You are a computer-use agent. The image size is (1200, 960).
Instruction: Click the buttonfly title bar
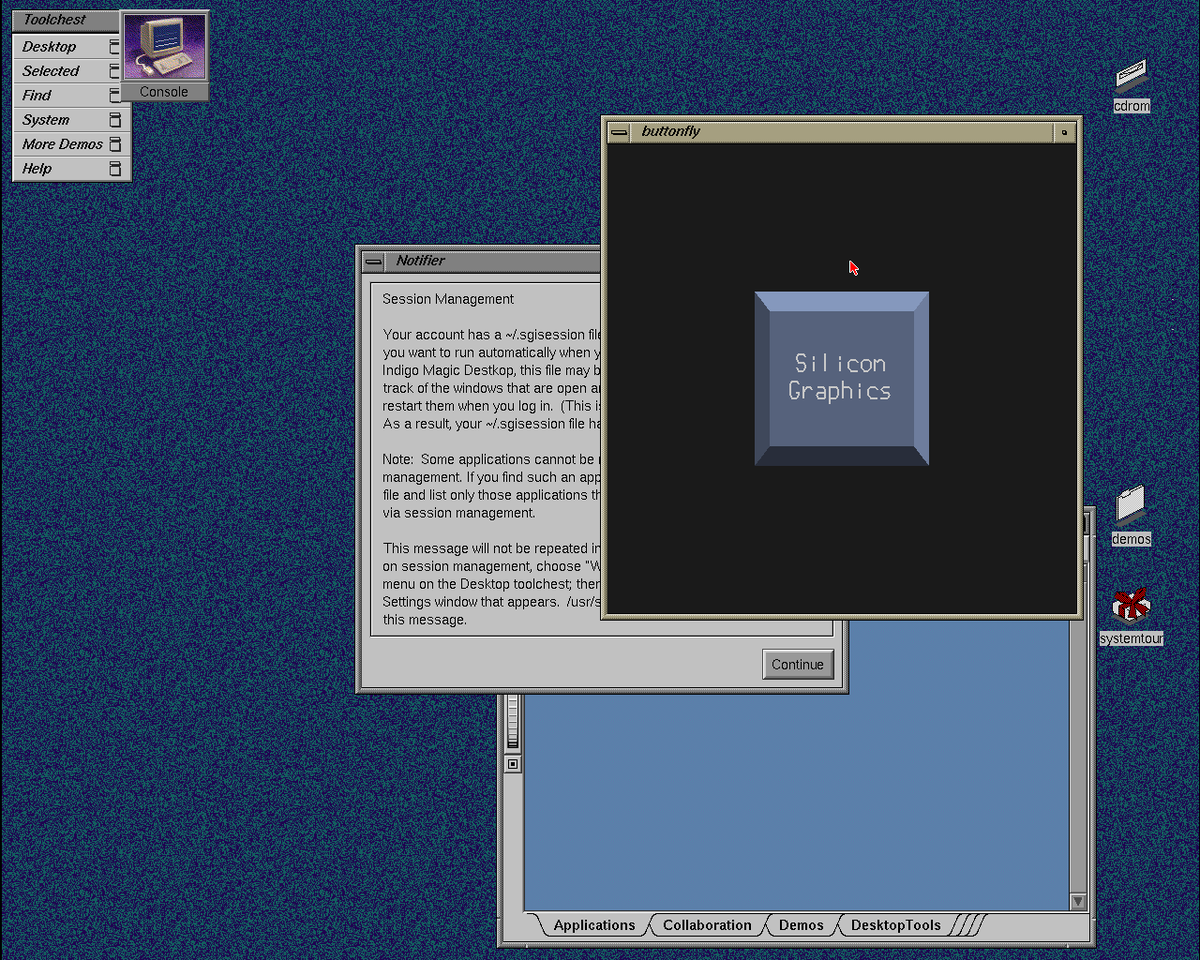point(842,132)
